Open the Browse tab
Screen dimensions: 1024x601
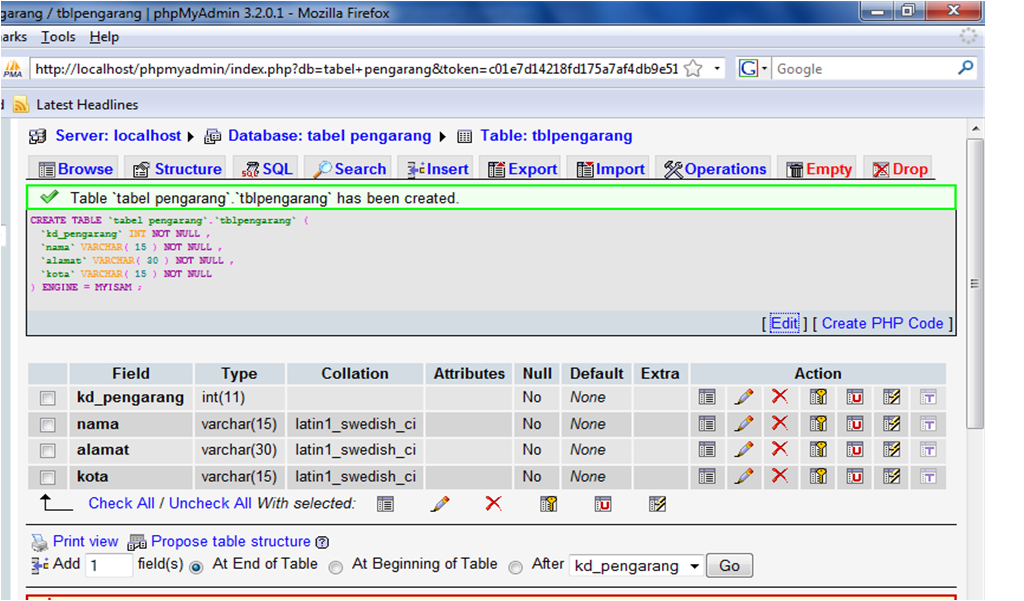click(x=75, y=169)
